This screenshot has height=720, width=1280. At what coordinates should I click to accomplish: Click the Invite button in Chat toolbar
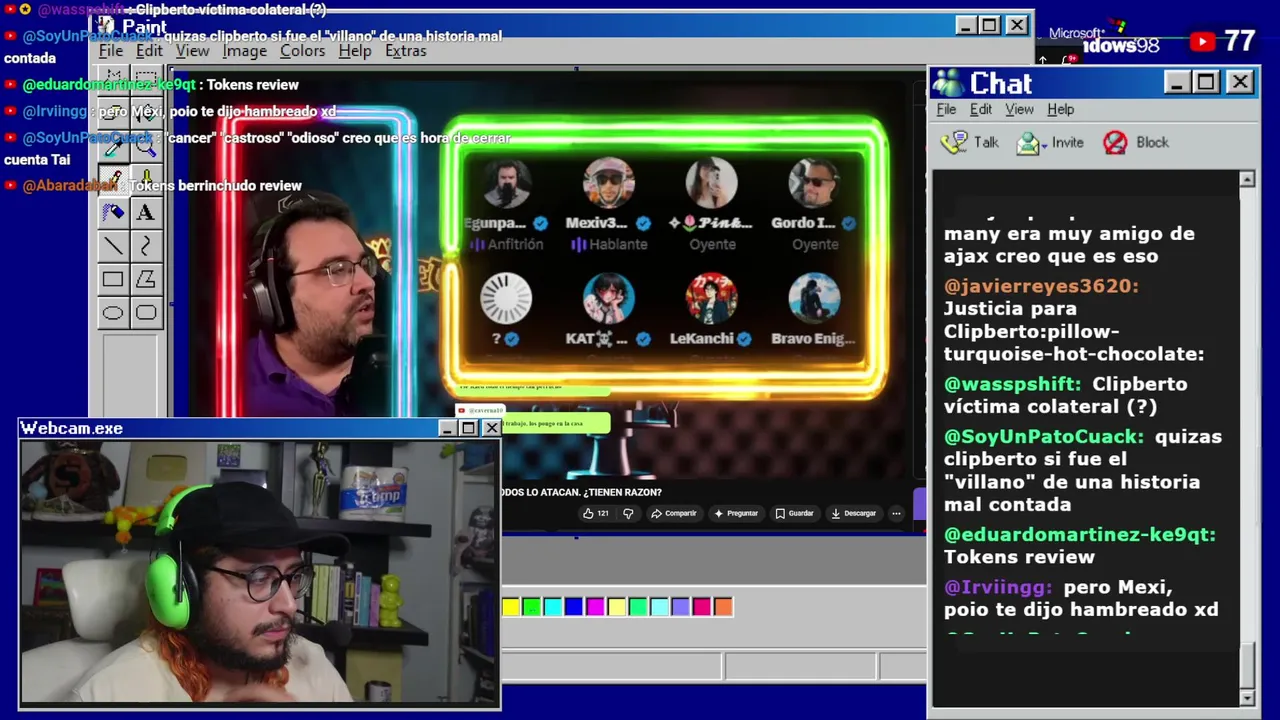(1050, 143)
